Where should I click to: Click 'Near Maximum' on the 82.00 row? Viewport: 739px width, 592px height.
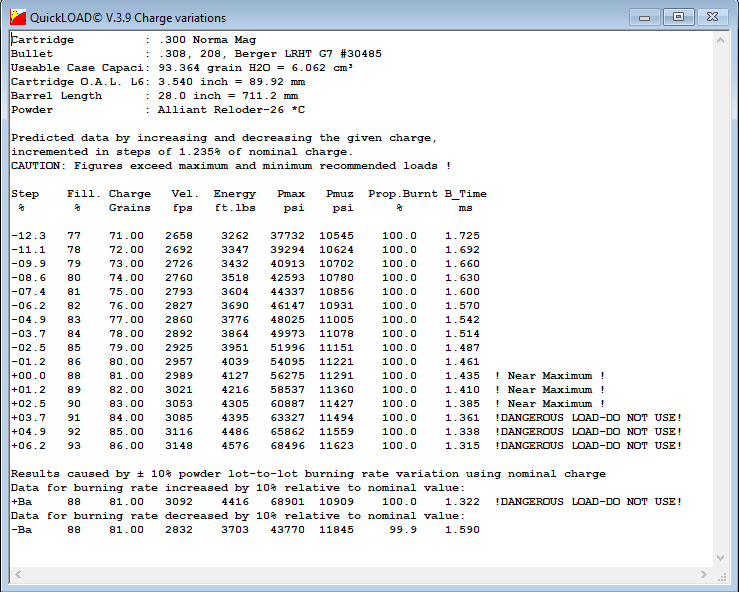[x=550, y=390]
